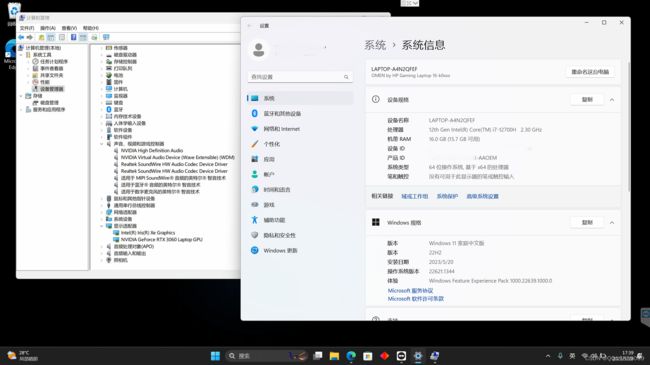Select NVIDIA High Definition Audio device

(x=152, y=151)
